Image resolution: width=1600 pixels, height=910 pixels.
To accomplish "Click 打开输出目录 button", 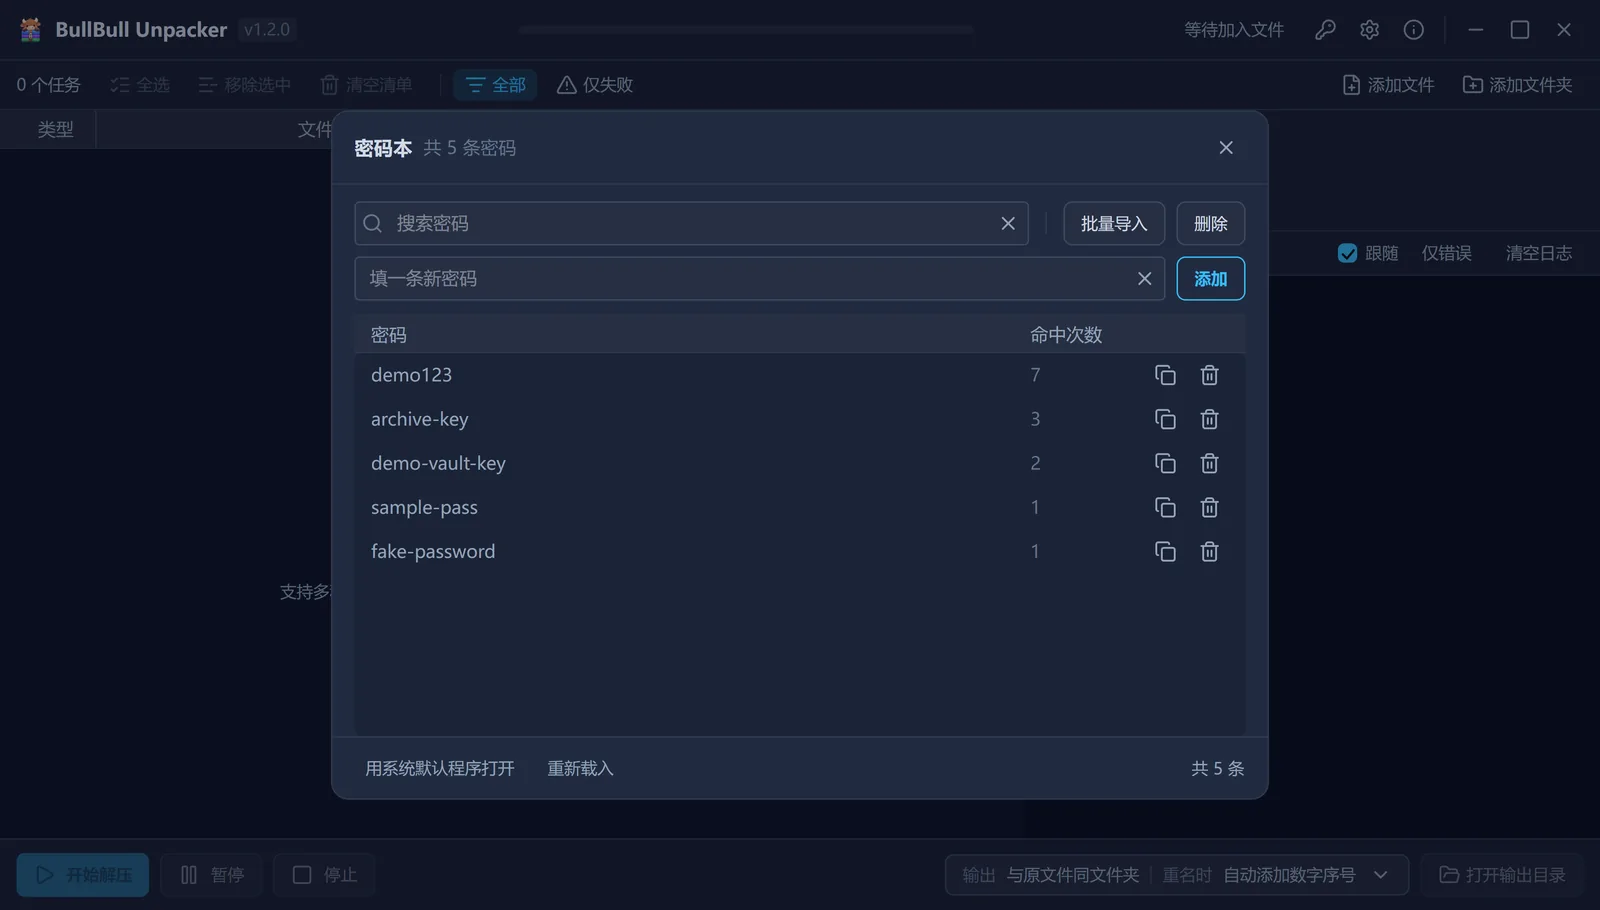I will (1503, 875).
